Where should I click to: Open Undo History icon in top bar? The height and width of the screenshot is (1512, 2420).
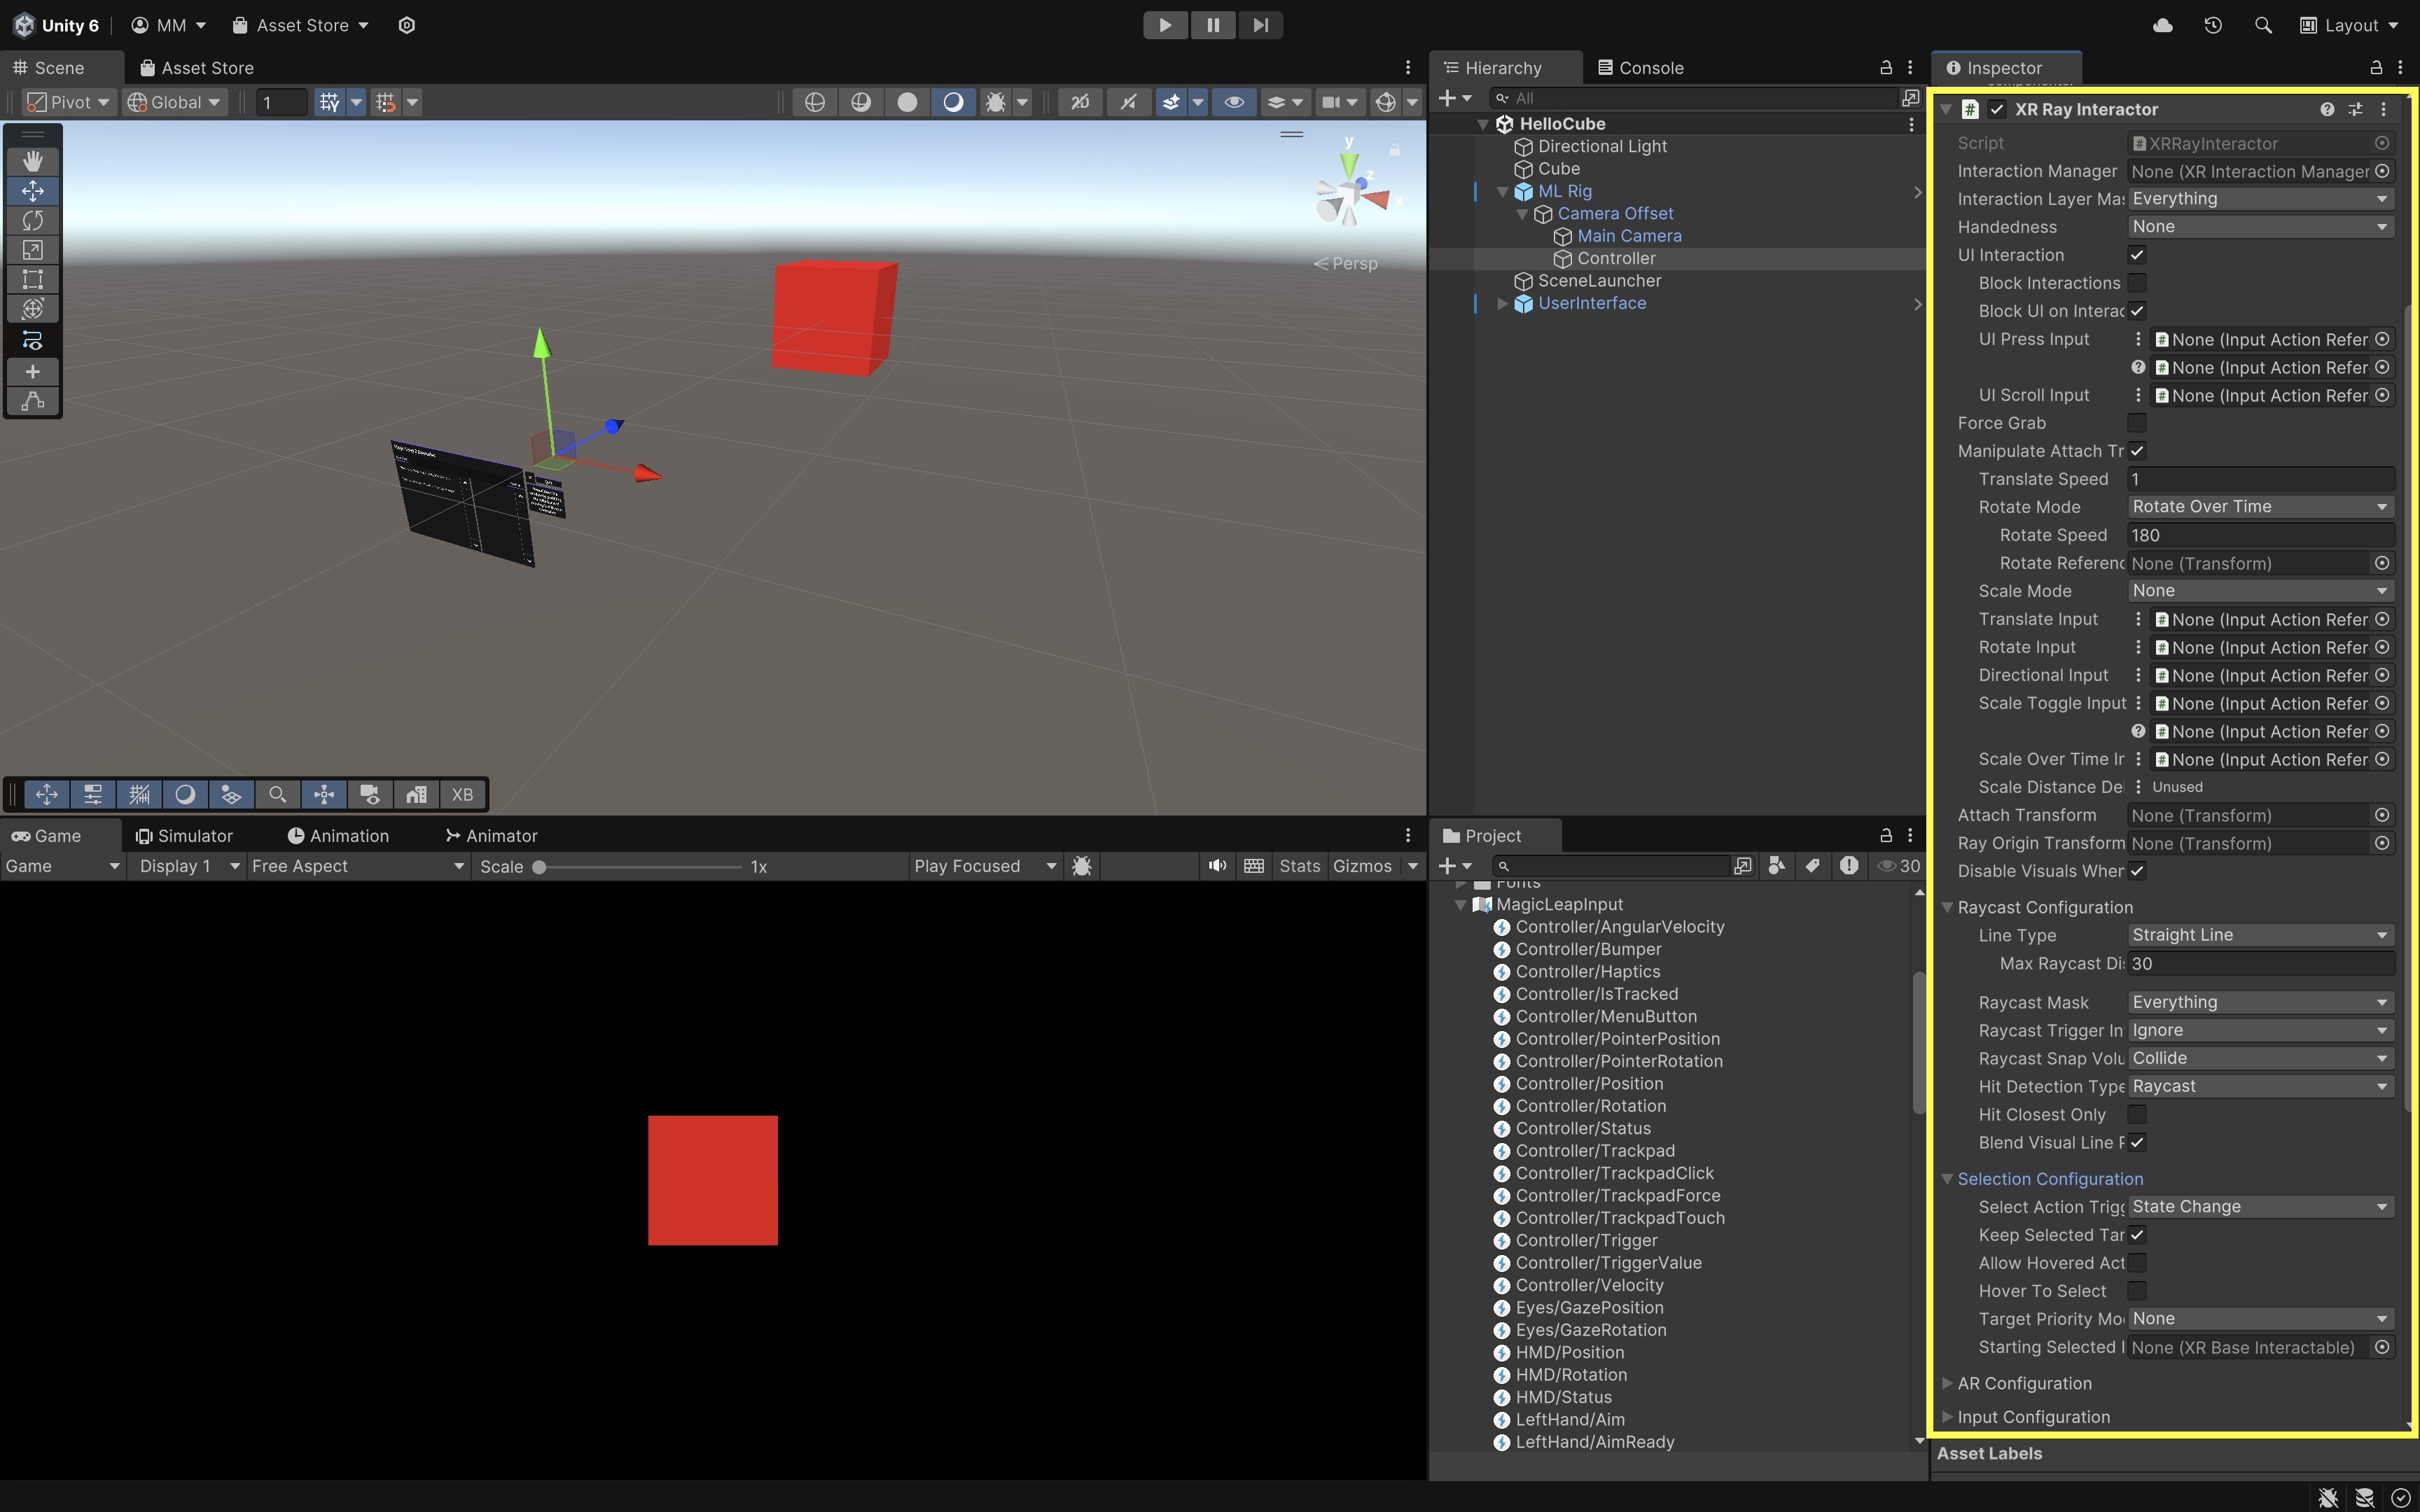point(2212,25)
